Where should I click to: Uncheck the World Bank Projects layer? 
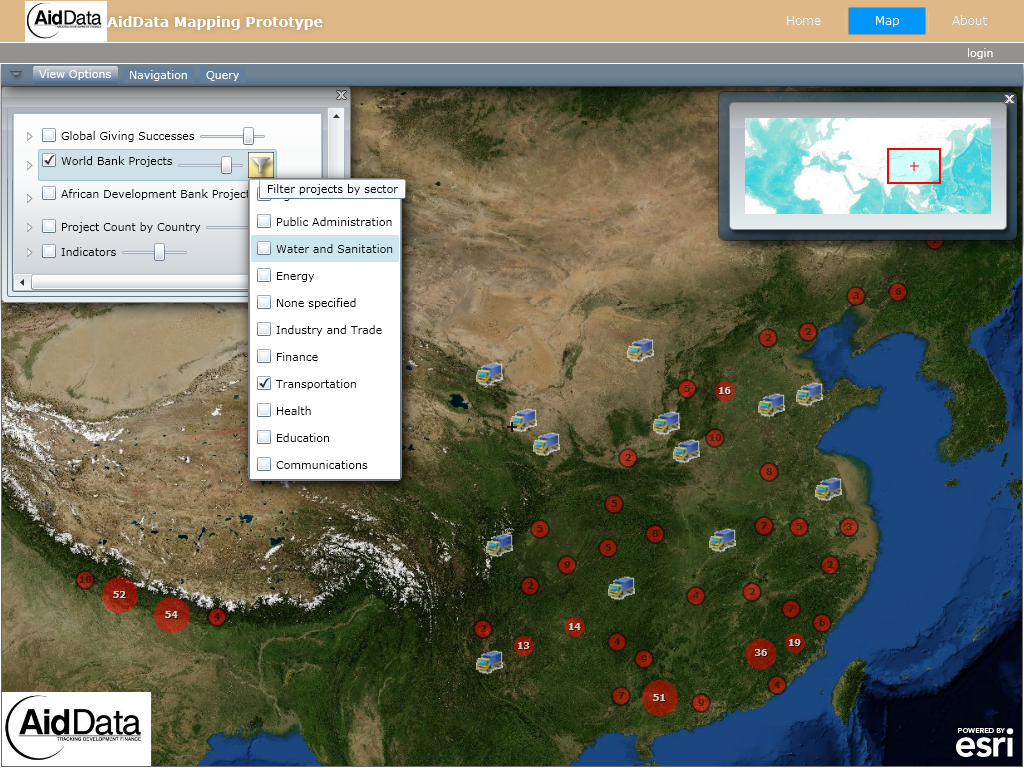(49, 161)
